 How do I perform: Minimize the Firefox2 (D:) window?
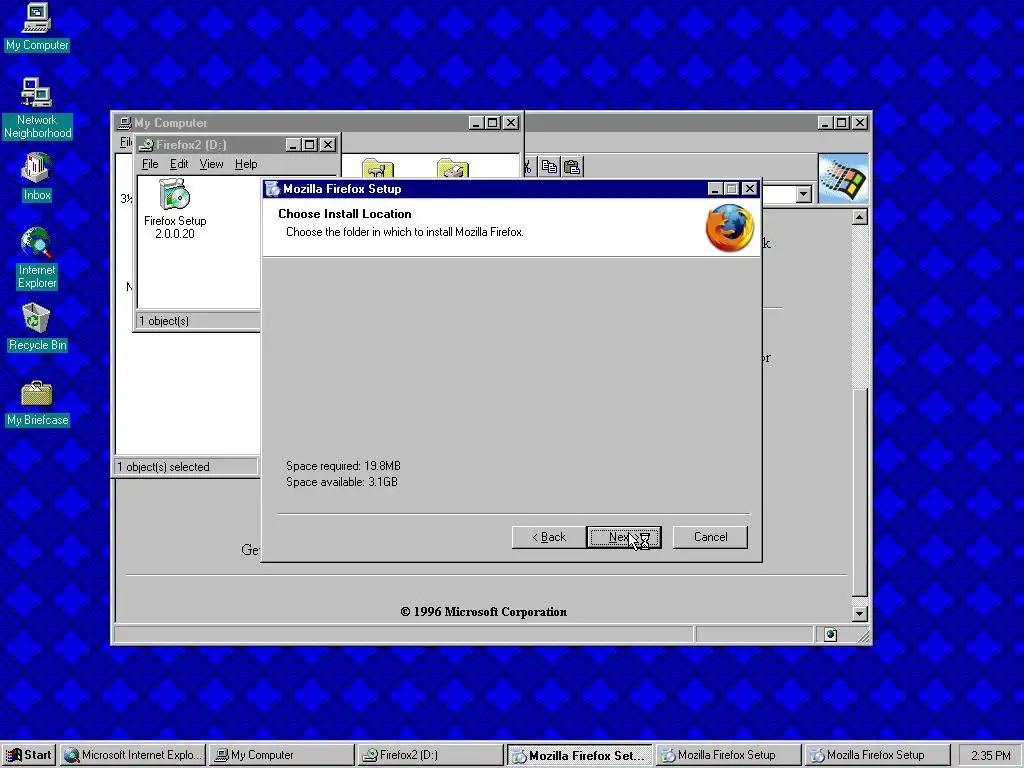pos(293,144)
